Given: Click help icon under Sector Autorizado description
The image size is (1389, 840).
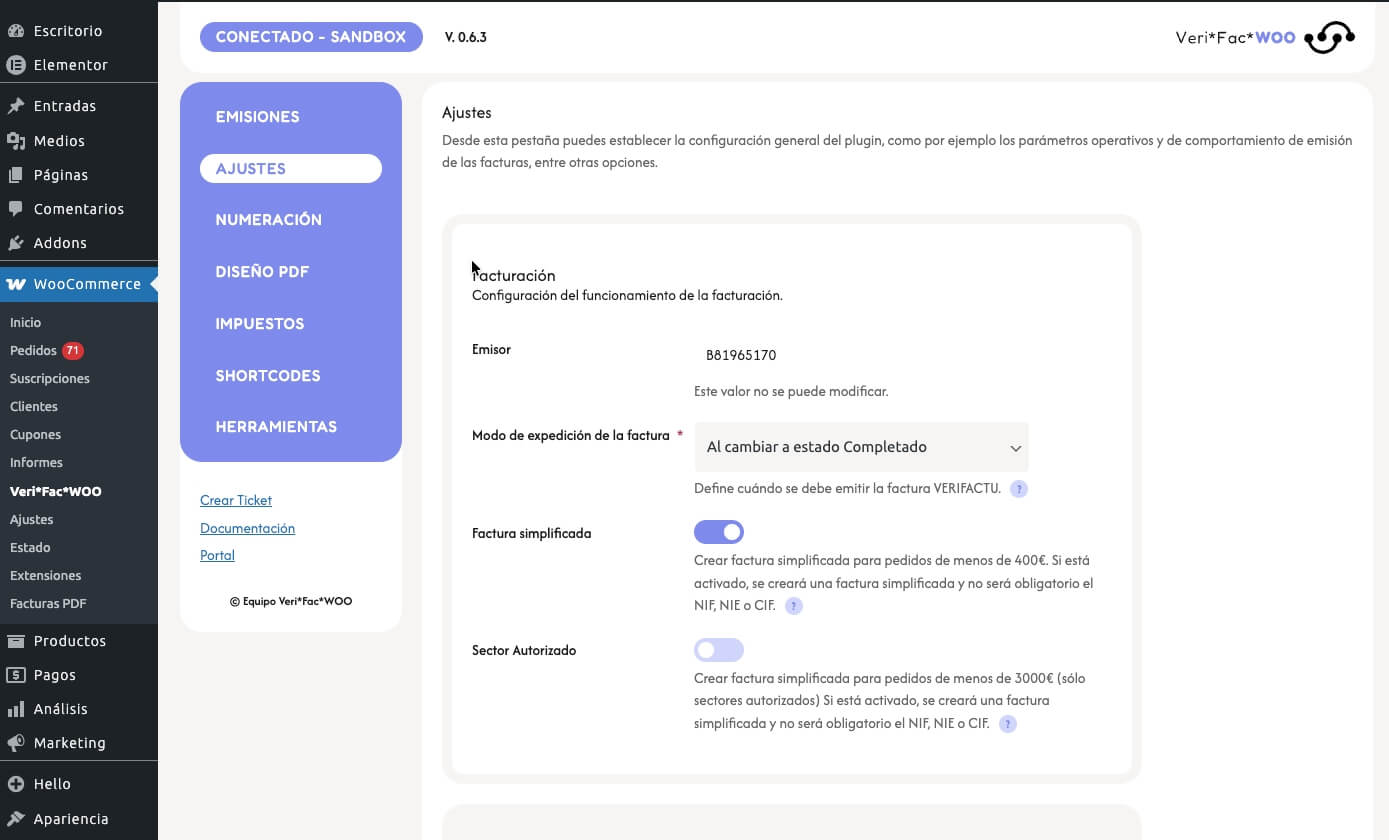Looking at the screenshot, I should (1007, 724).
